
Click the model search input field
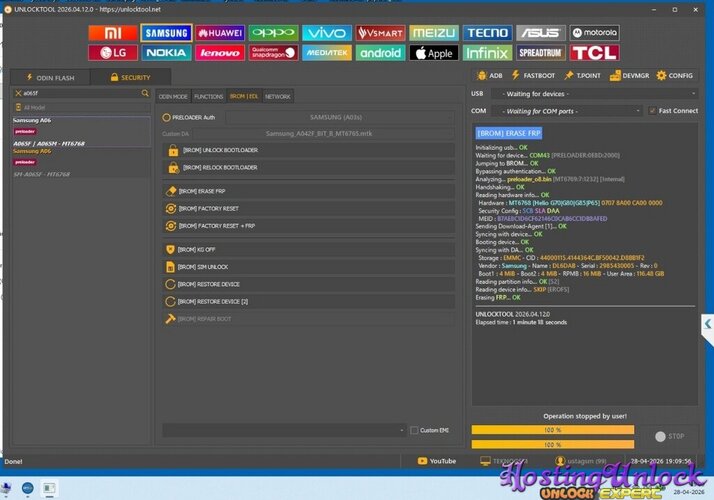point(81,93)
